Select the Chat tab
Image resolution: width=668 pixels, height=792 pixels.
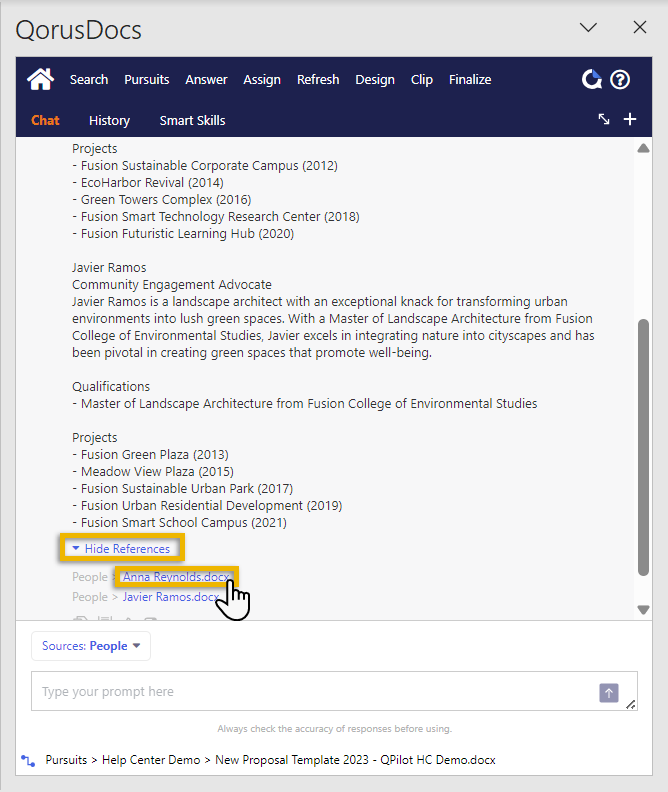(45, 120)
